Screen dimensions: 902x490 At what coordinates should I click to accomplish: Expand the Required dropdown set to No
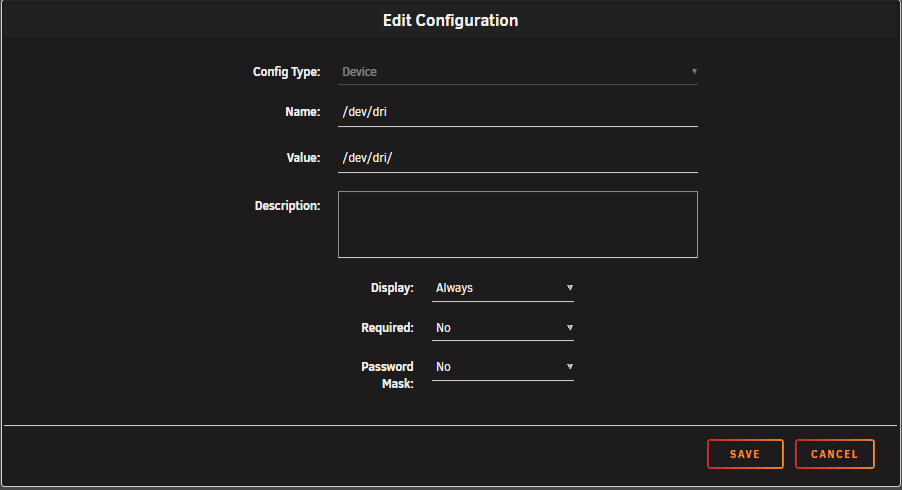pos(501,328)
